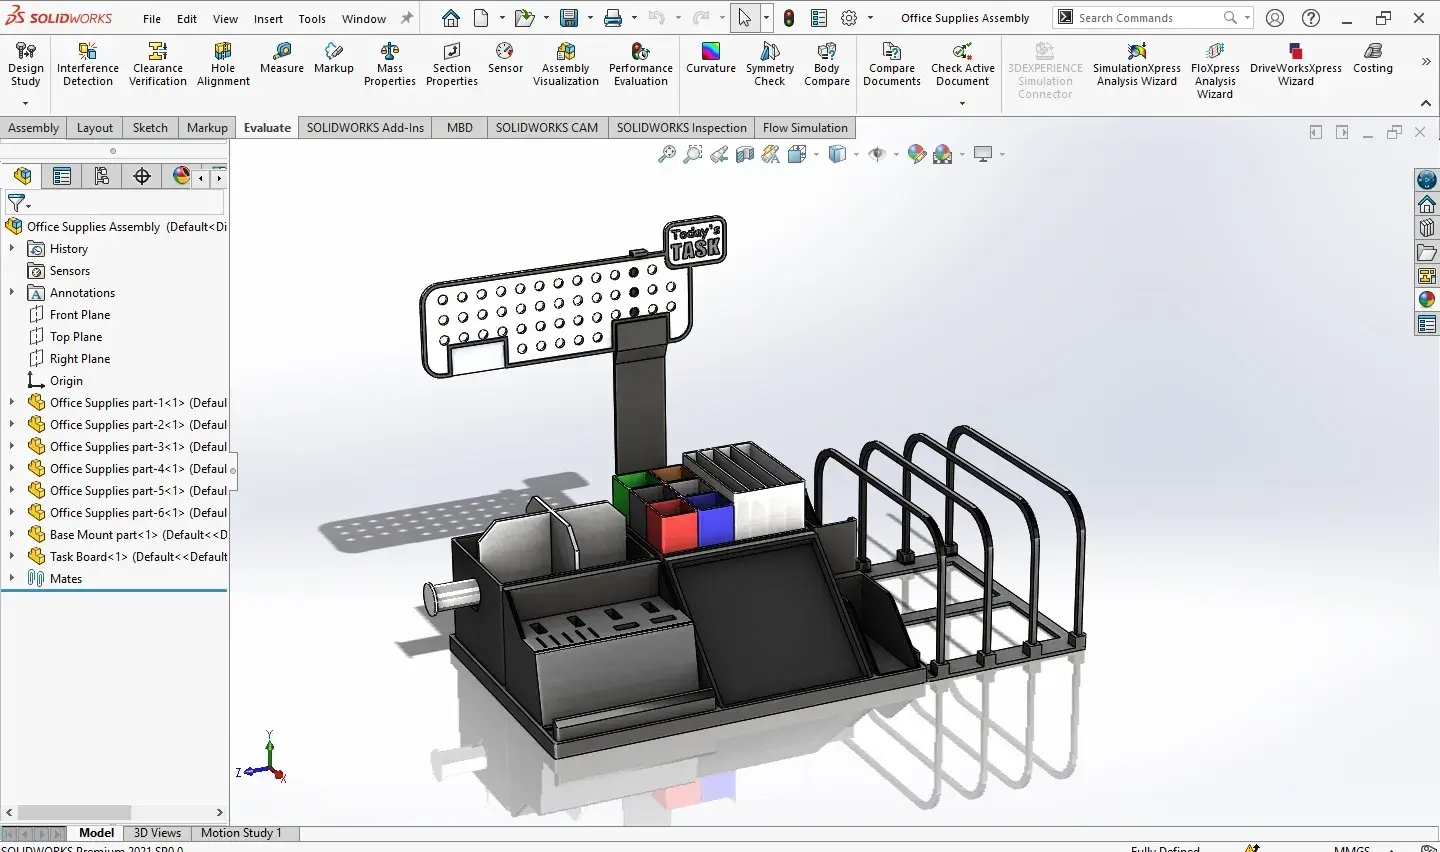Open Design Study dropdown arrow
The image size is (1440, 852).
(x=25, y=103)
